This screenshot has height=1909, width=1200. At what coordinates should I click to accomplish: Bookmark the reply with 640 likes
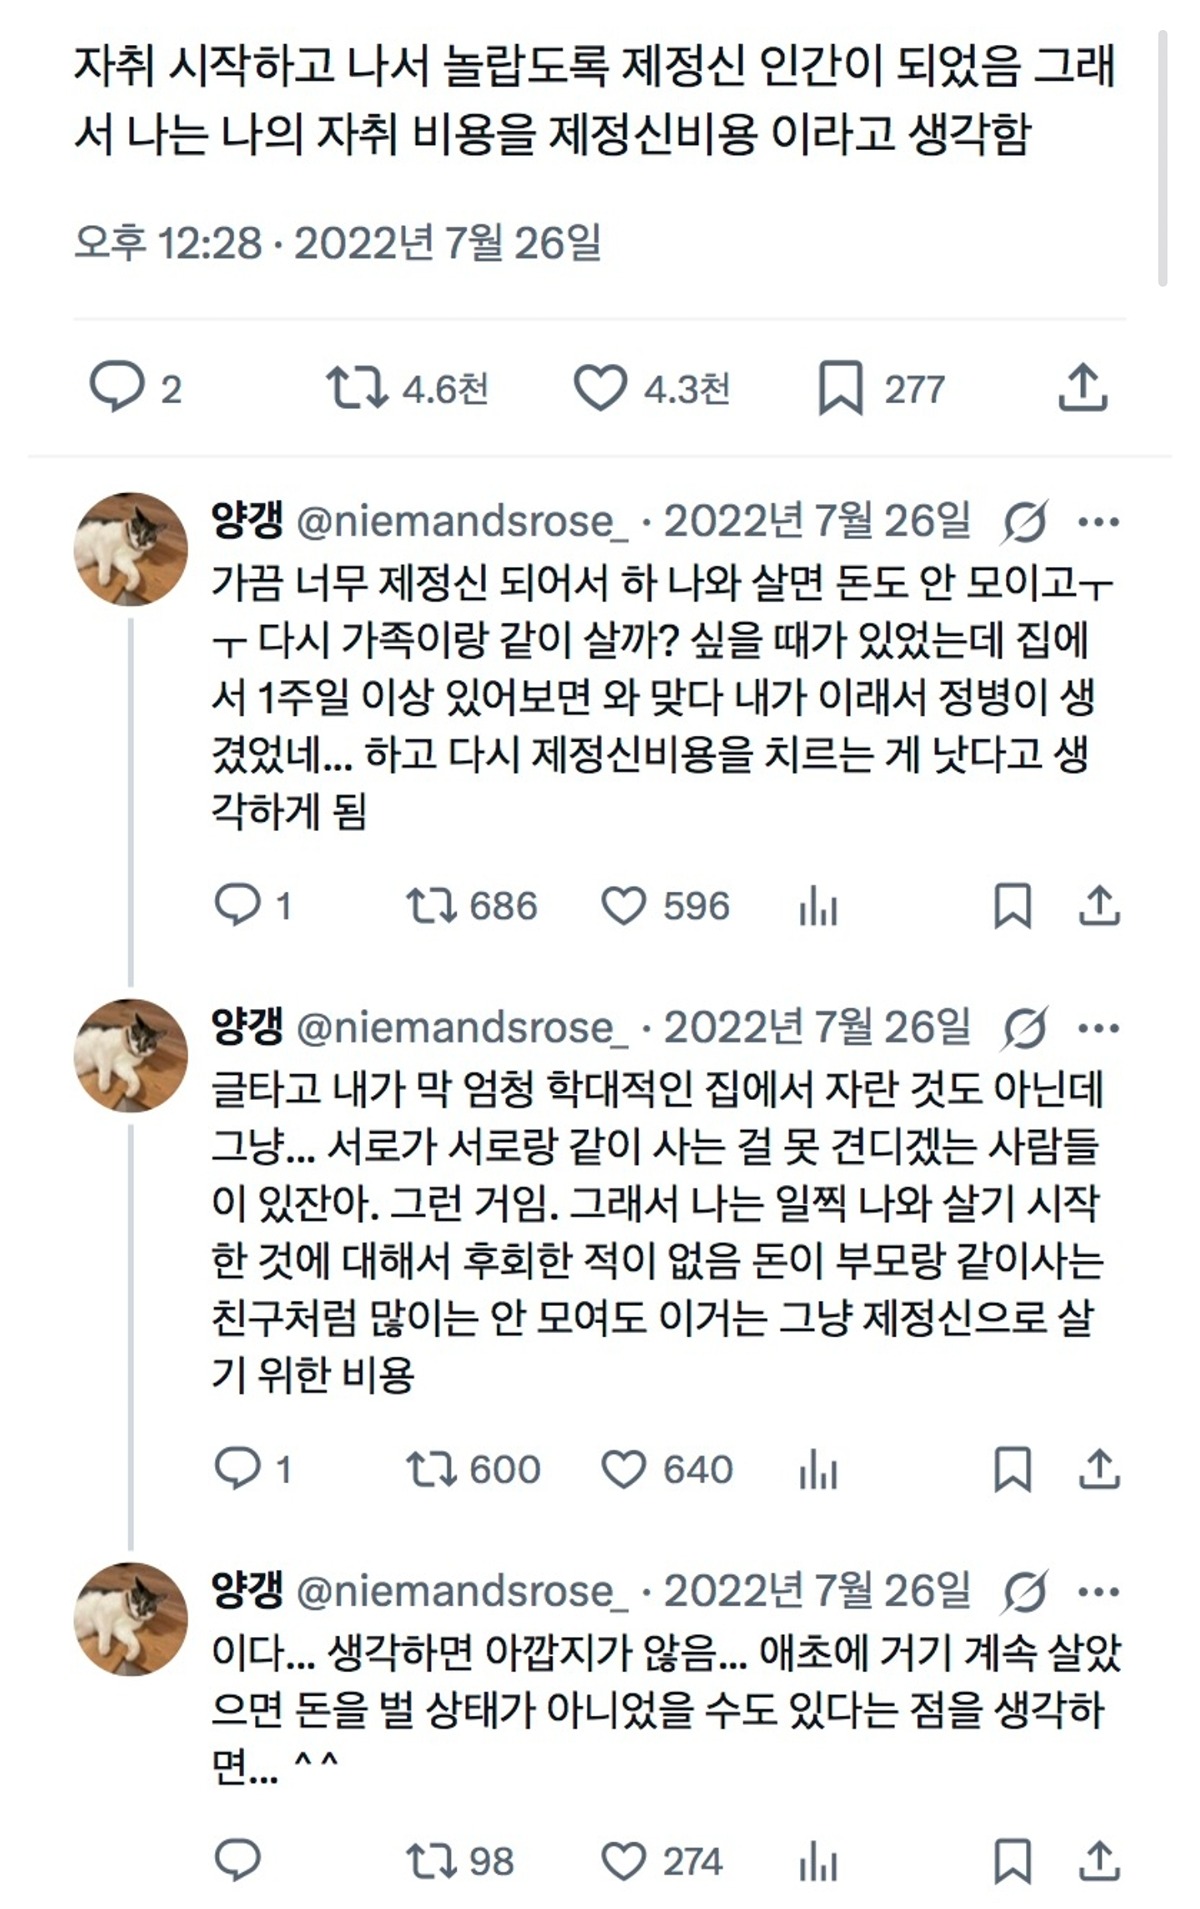point(1012,1469)
